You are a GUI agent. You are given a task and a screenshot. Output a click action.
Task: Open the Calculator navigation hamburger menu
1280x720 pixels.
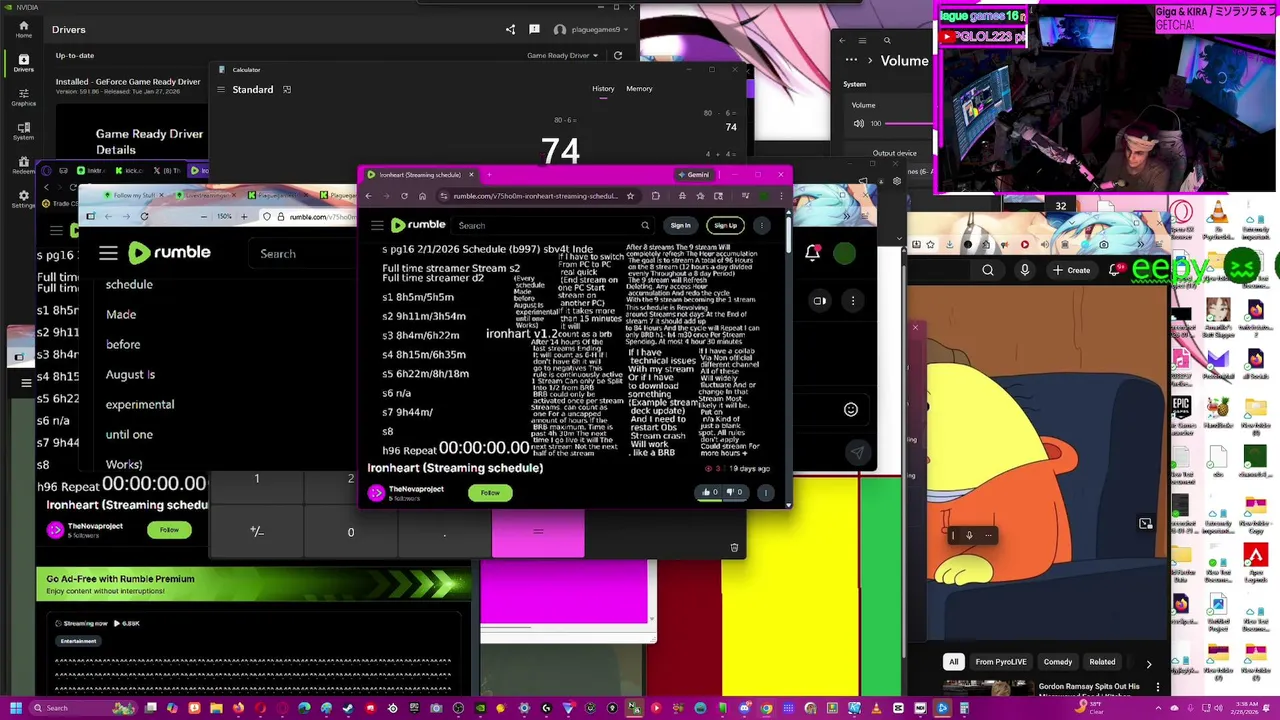tap(221, 90)
